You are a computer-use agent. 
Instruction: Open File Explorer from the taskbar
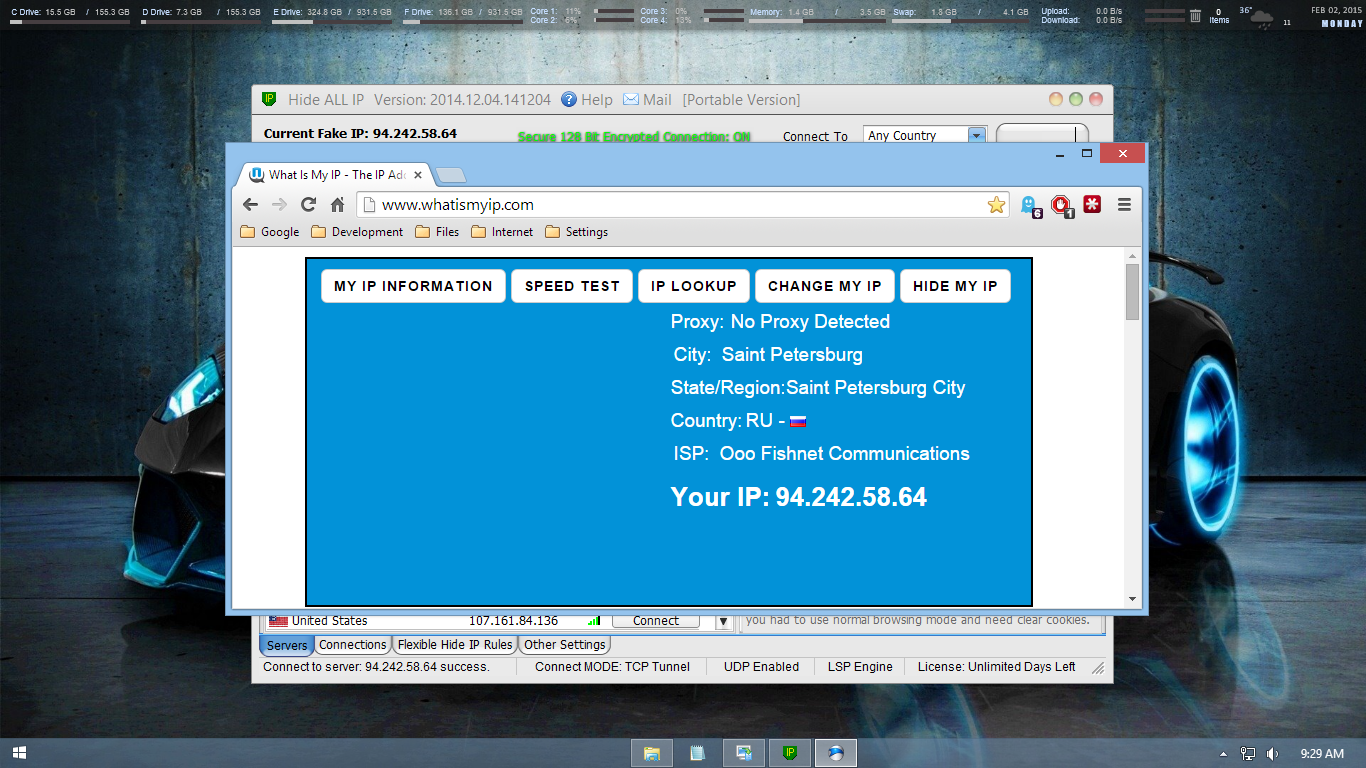coord(652,753)
